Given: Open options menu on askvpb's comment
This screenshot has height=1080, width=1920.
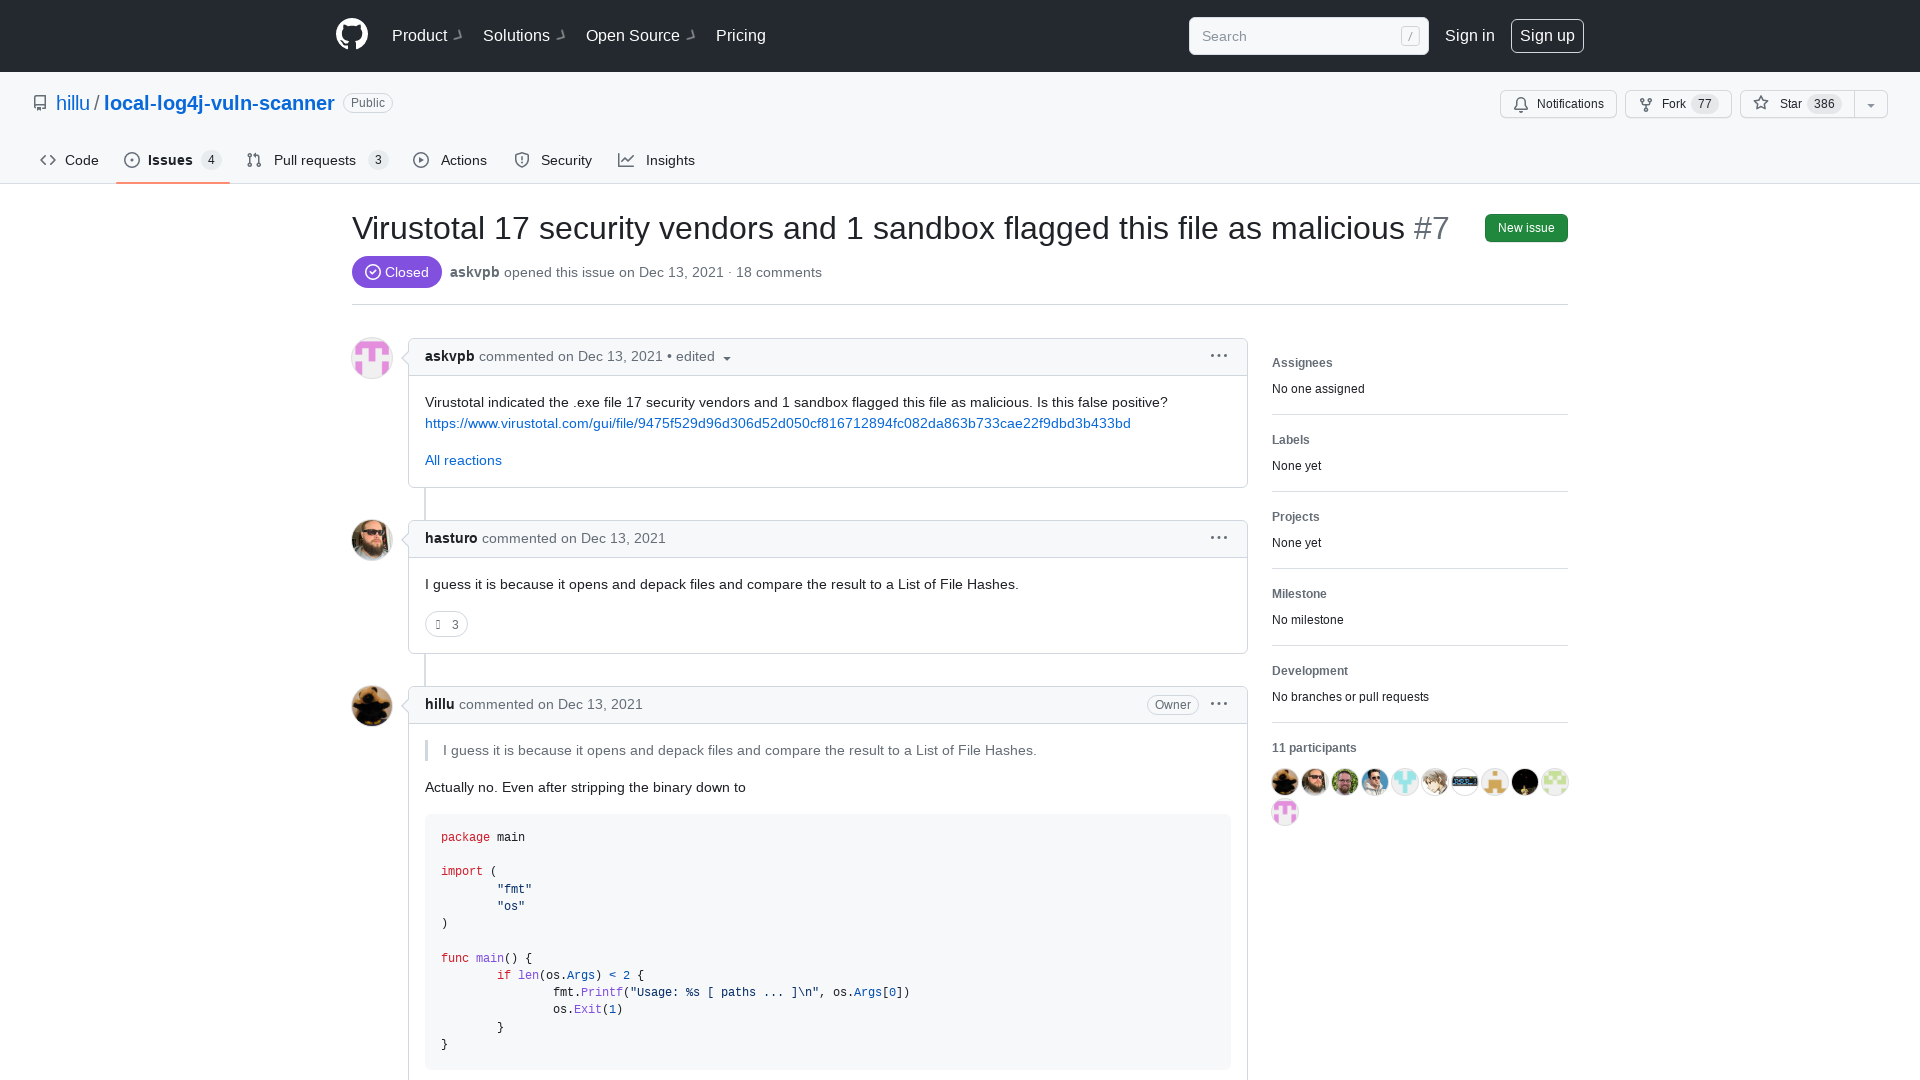Looking at the screenshot, I should point(1219,356).
